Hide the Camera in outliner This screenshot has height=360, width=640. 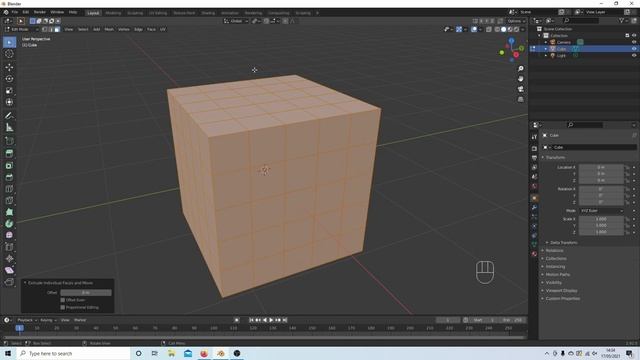pos(634,42)
